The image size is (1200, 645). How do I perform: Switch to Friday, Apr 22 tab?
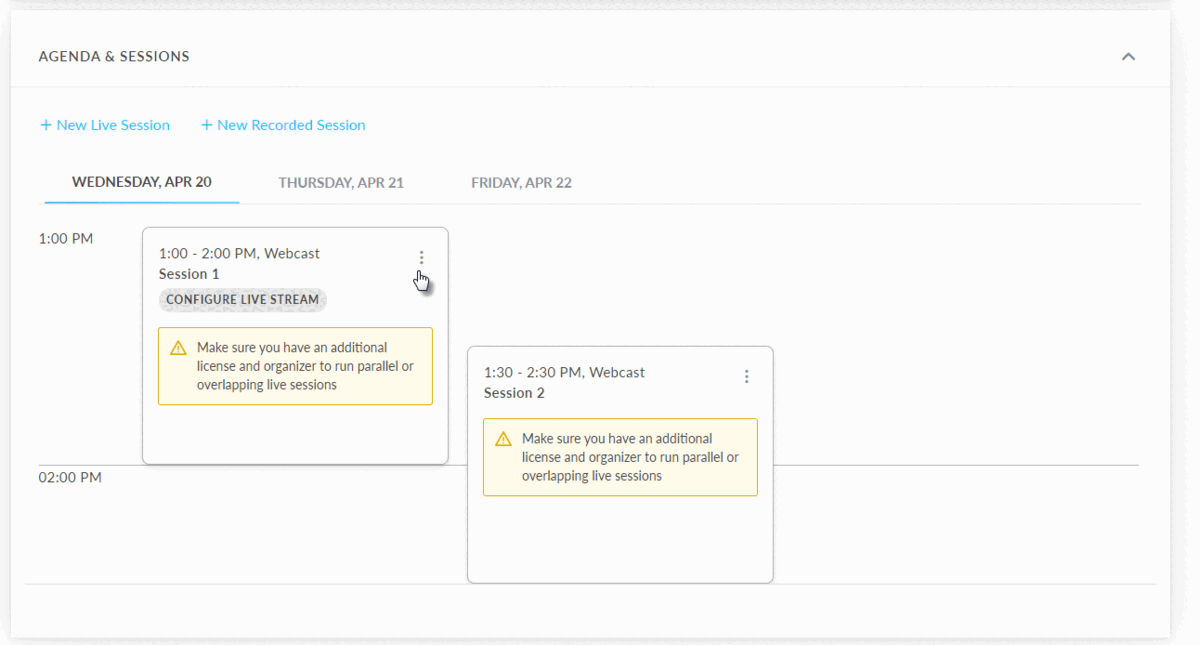pyautogui.click(x=521, y=183)
